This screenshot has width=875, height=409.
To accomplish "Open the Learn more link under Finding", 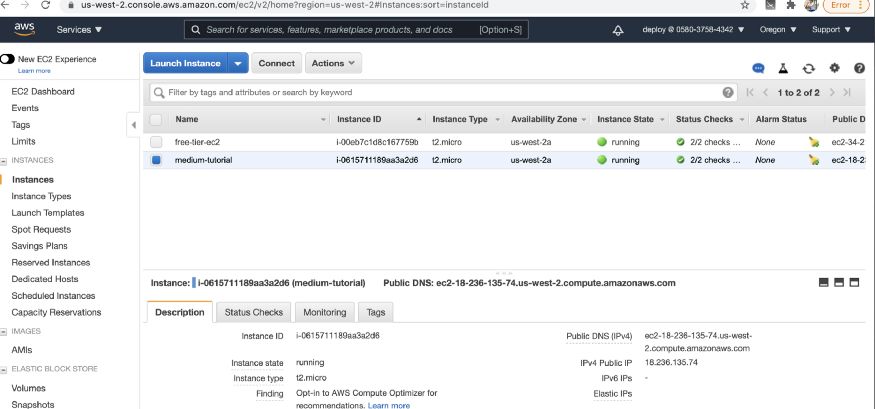I will coord(389,405).
